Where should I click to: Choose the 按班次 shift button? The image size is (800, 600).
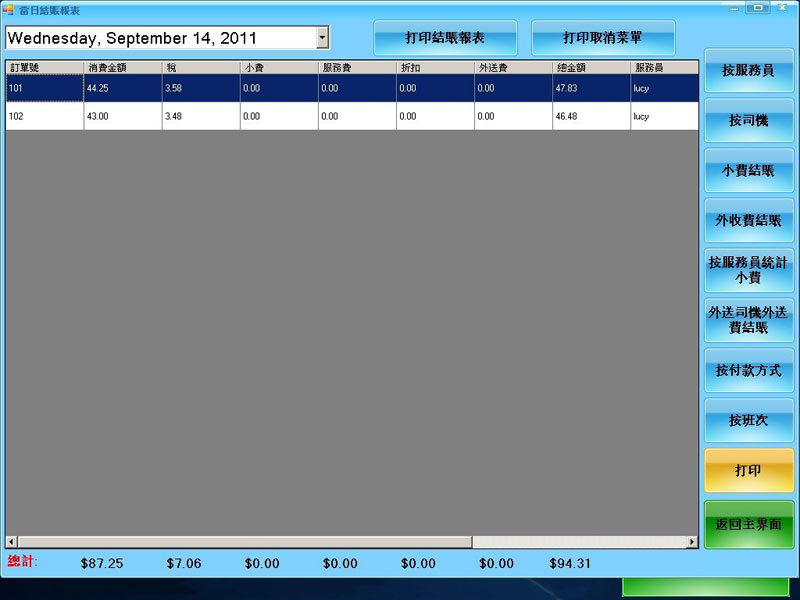[749, 421]
